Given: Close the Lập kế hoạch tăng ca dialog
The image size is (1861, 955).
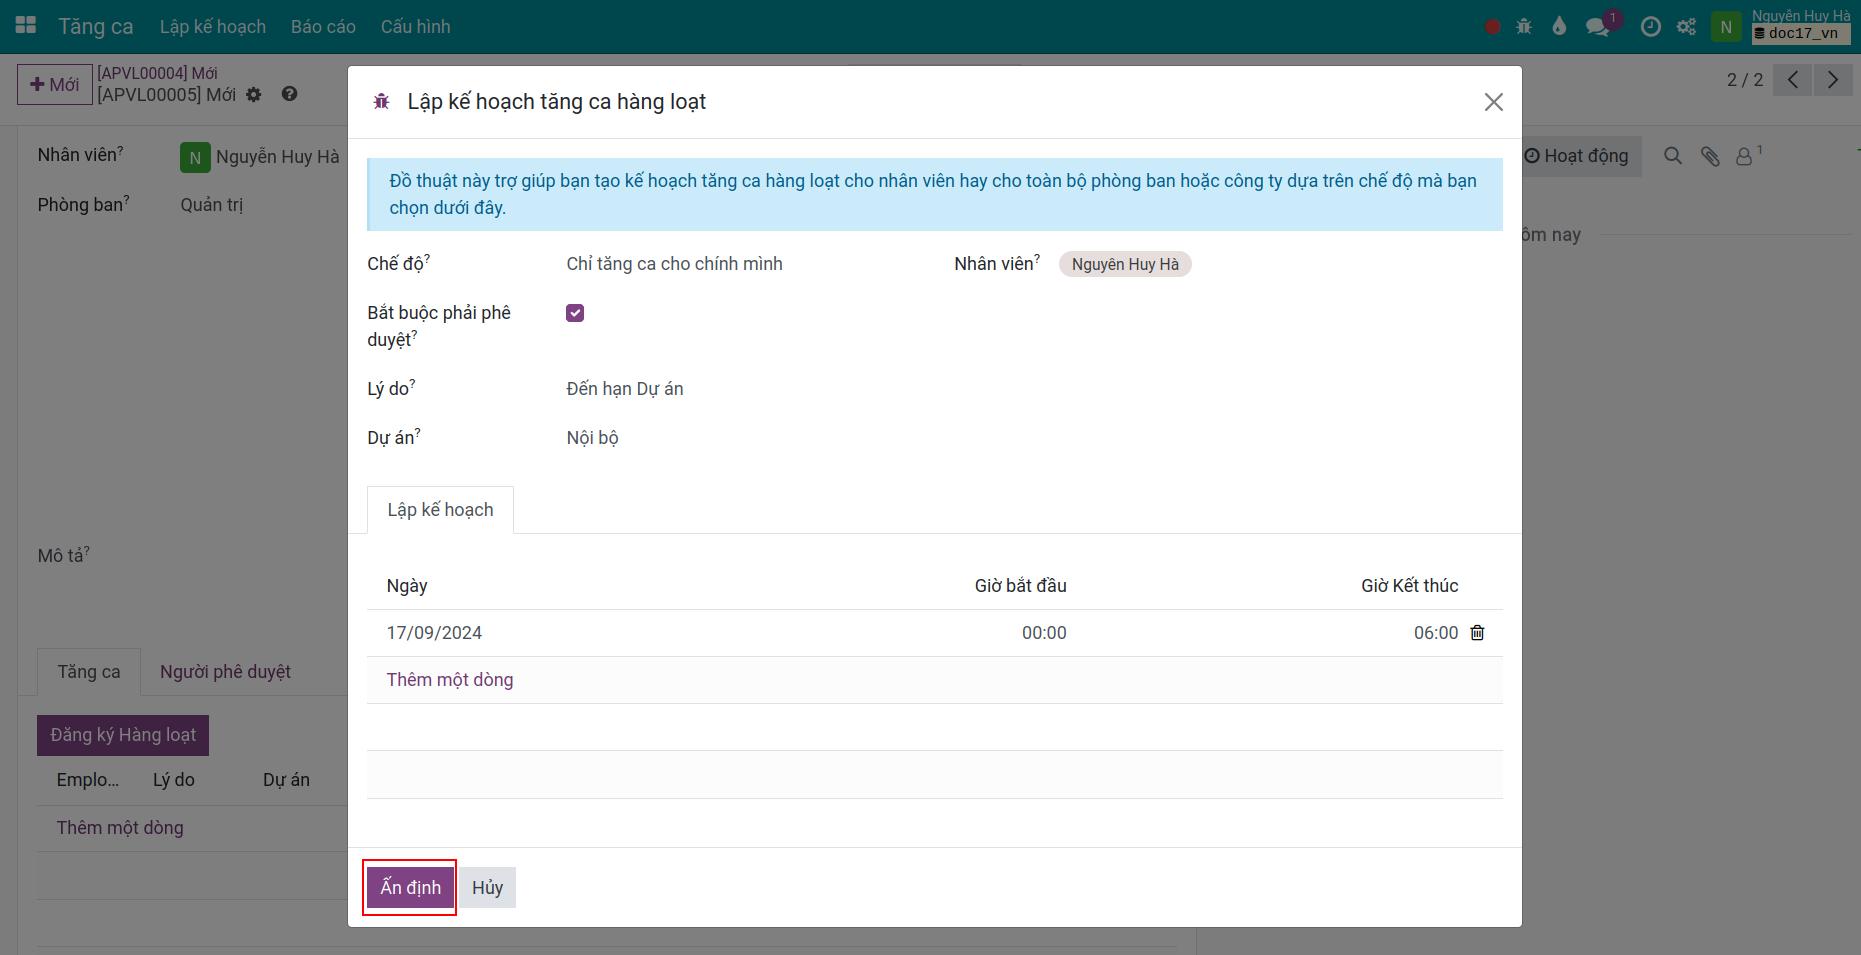Looking at the screenshot, I should pos(1494,102).
